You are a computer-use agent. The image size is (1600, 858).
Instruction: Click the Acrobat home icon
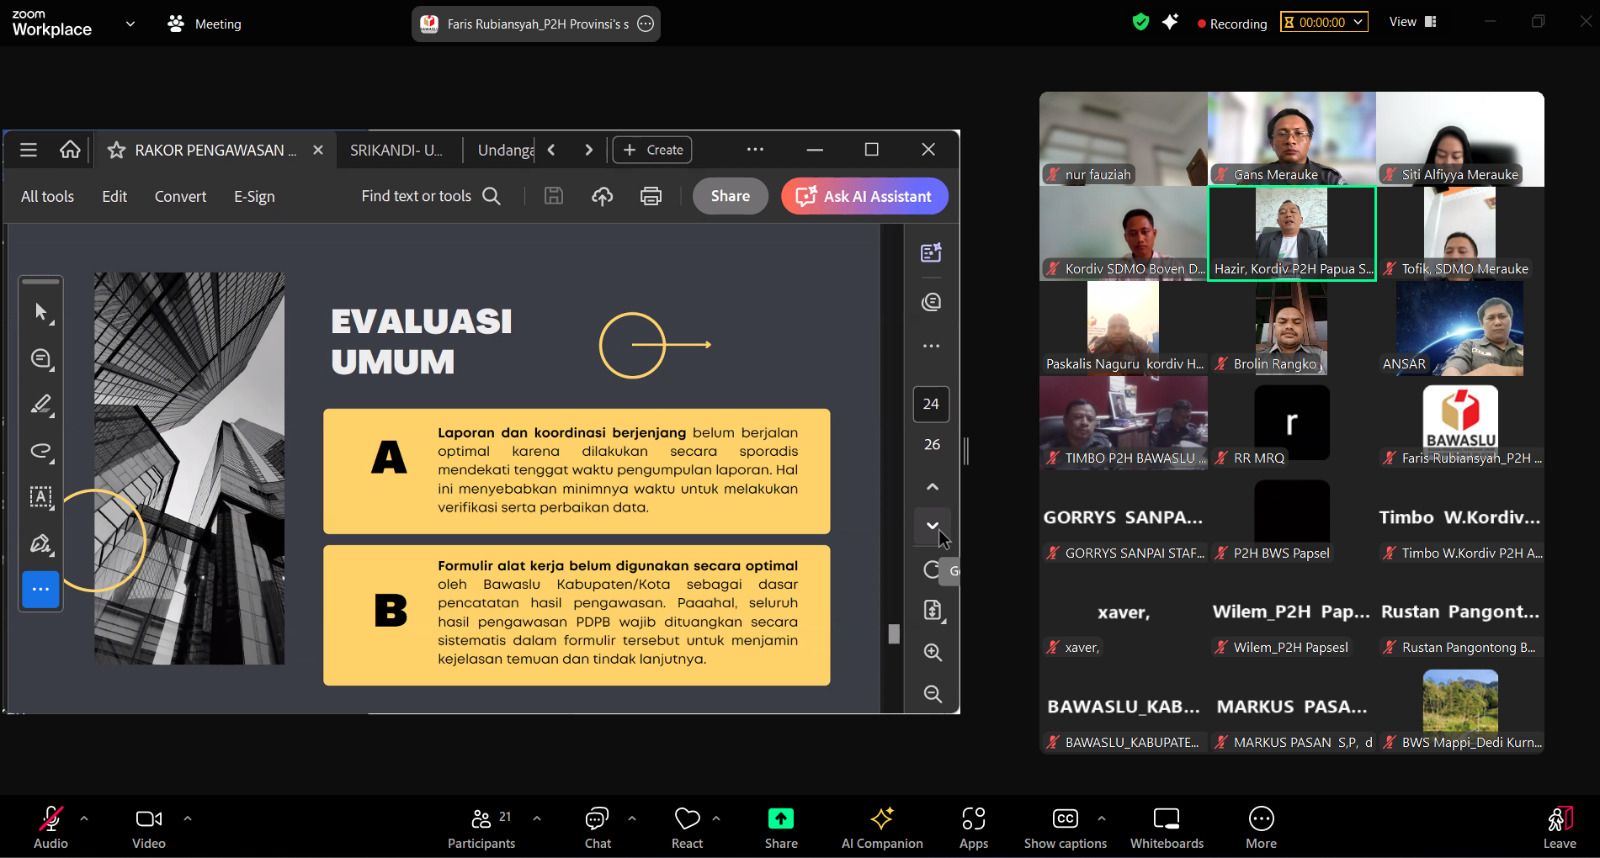pos(70,150)
